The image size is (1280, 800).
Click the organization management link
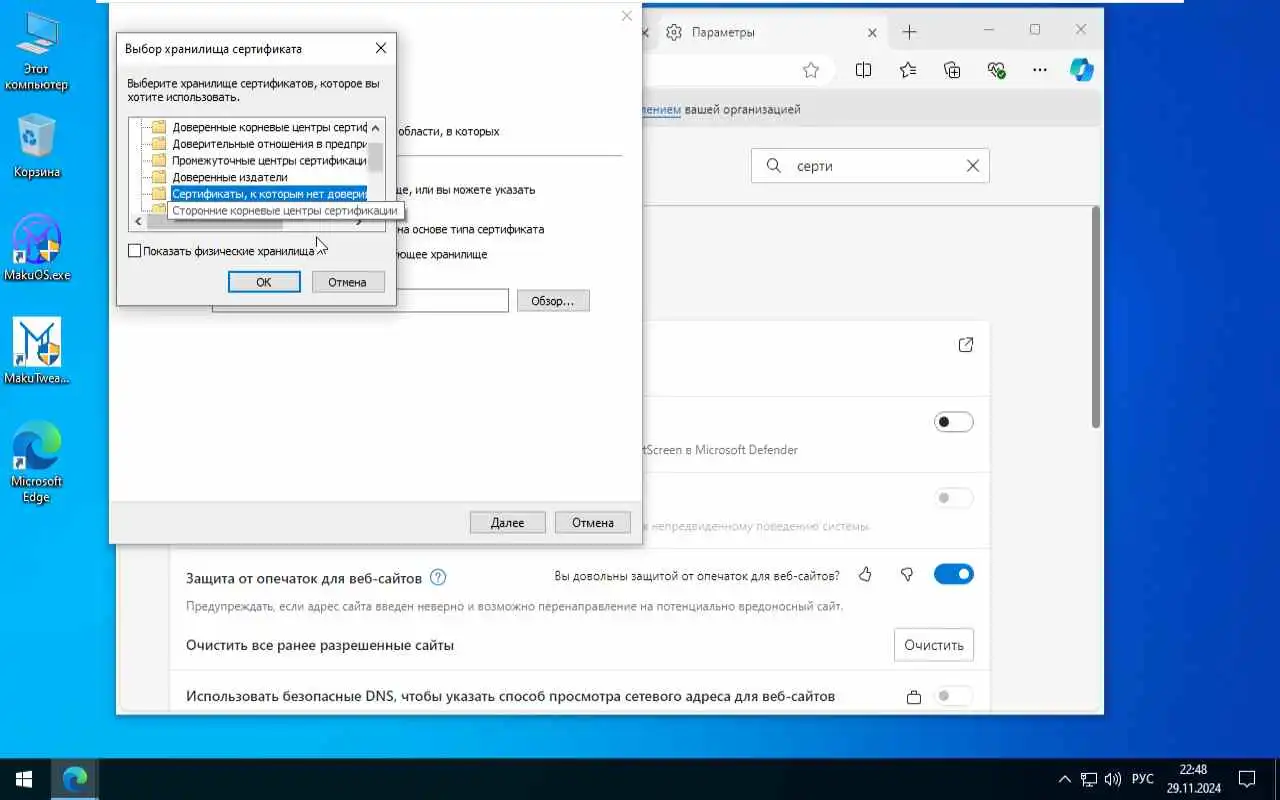[661, 110]
